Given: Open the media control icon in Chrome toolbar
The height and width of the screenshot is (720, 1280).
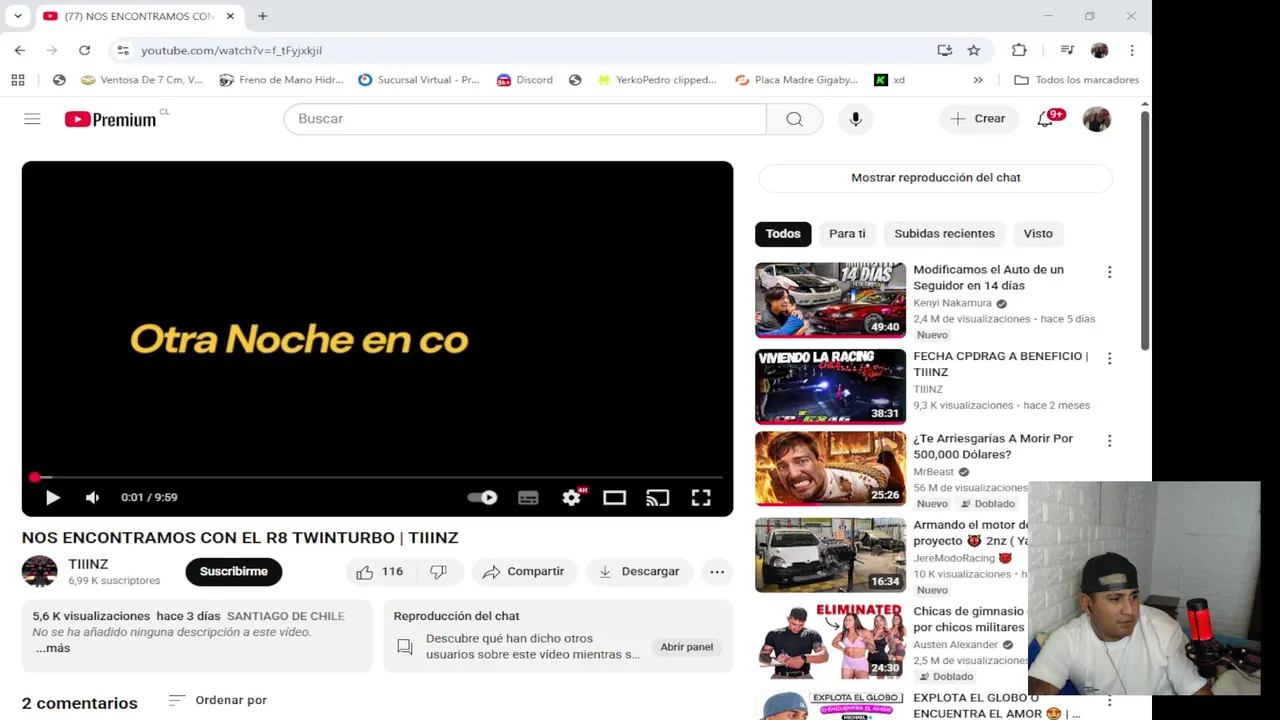Looking at the screenshot, I should click(1067, 50).
